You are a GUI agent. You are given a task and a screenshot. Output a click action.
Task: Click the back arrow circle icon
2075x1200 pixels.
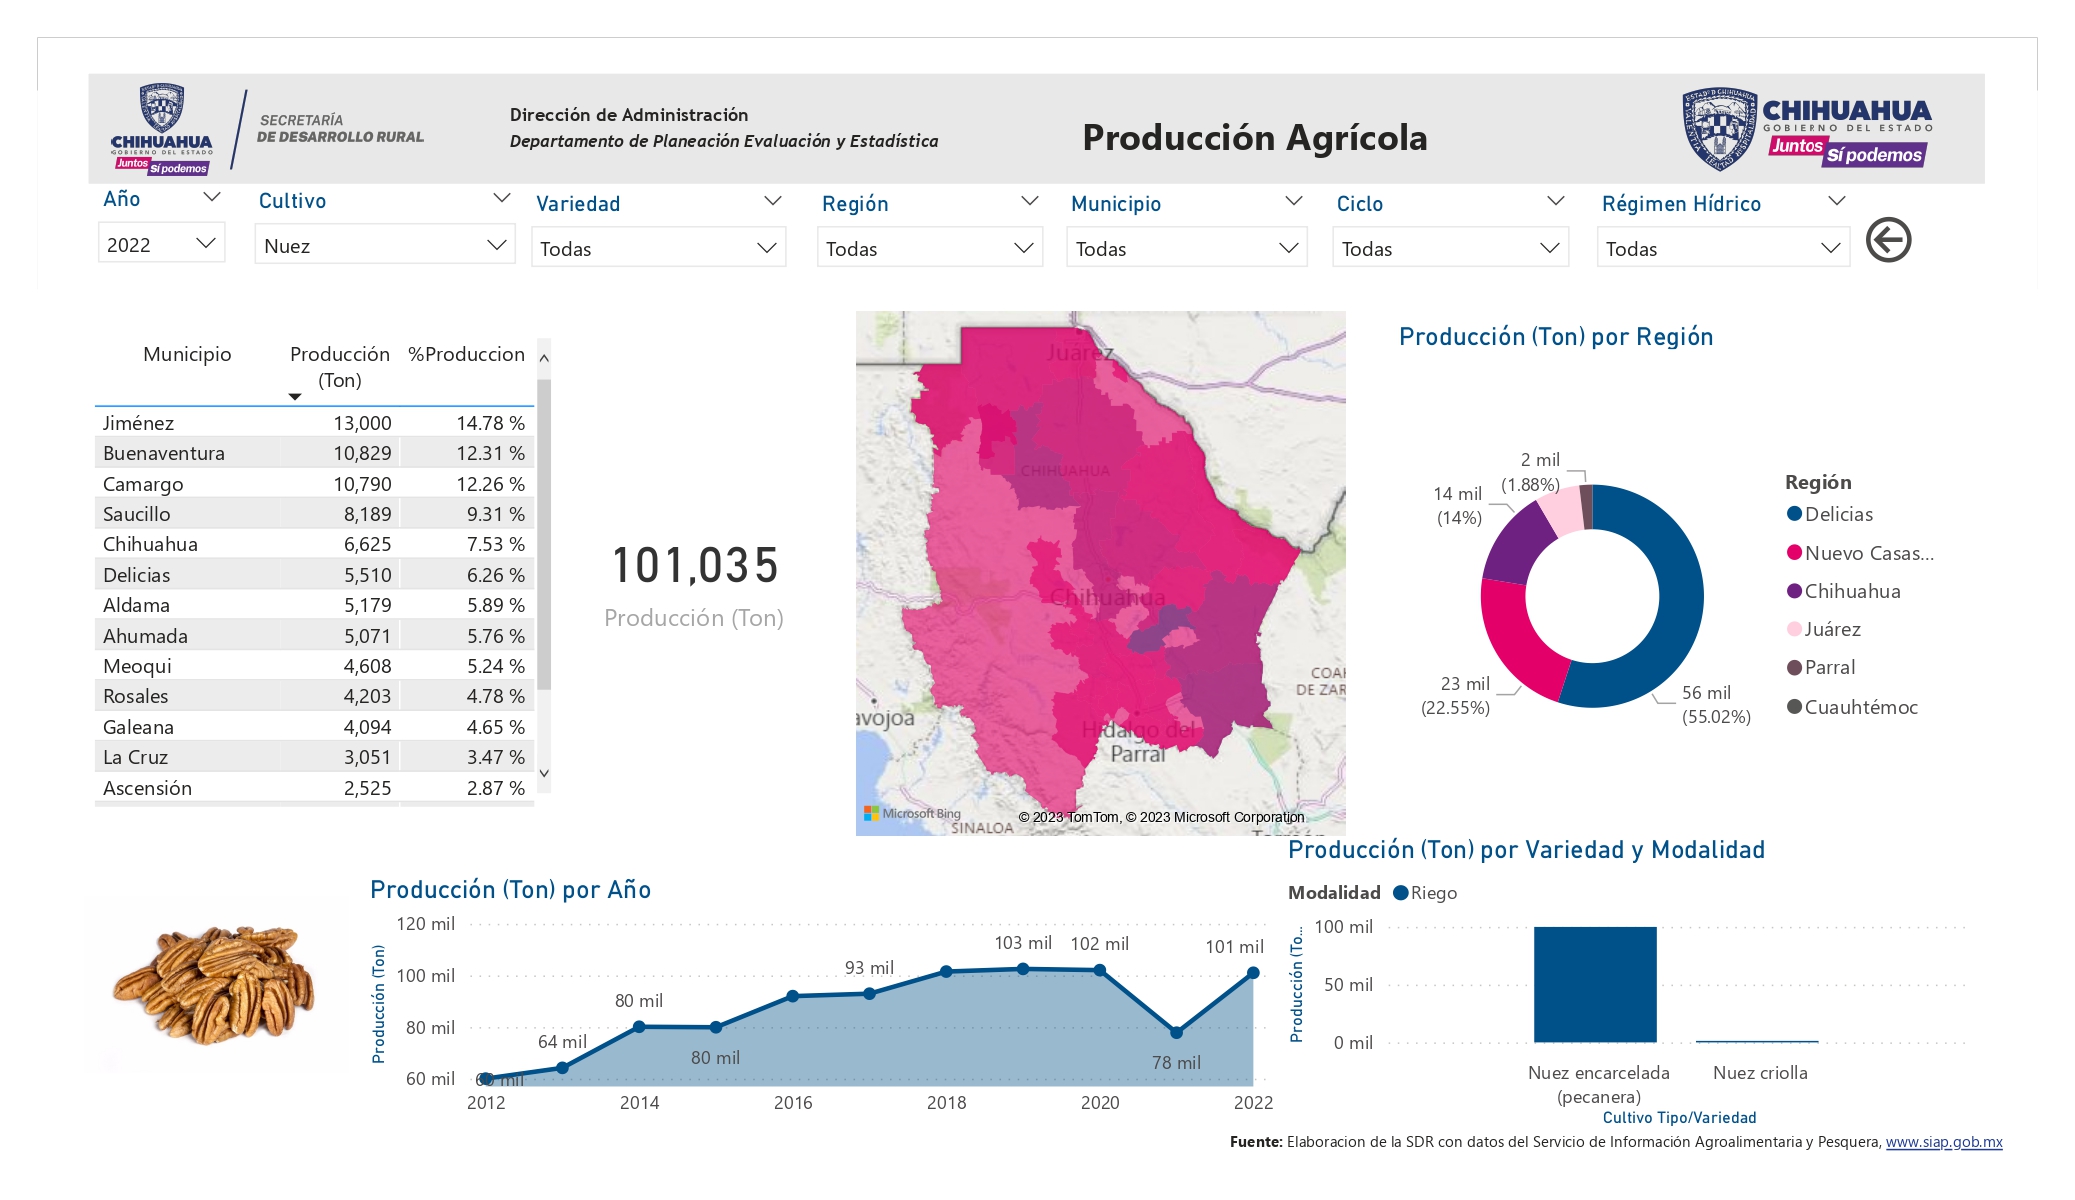pyautogui.click(x=1888, y=240)
